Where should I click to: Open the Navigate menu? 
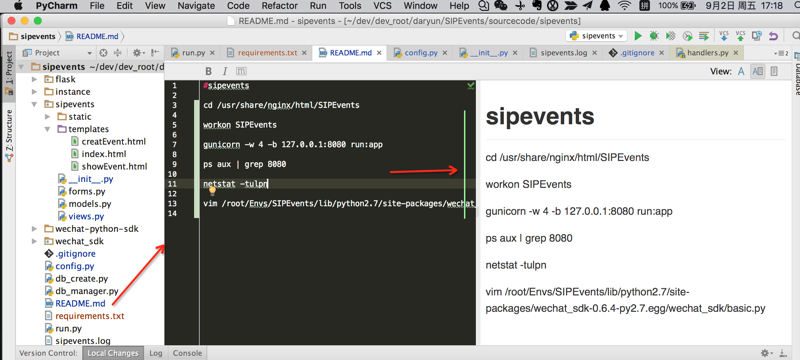click(x=196, y=6)
